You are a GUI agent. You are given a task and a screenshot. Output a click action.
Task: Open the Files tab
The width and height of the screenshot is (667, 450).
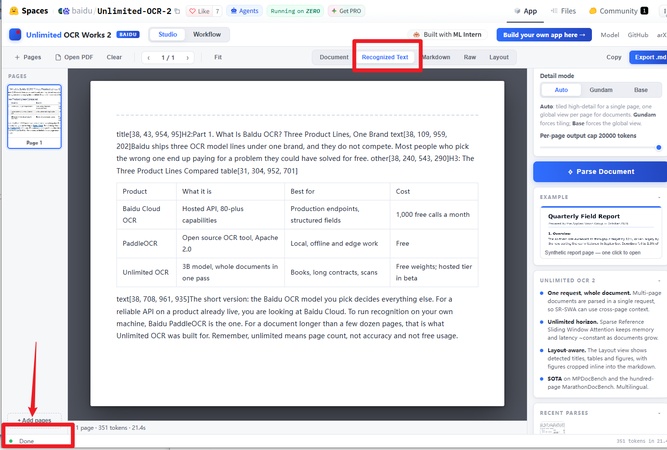point(563,11)
